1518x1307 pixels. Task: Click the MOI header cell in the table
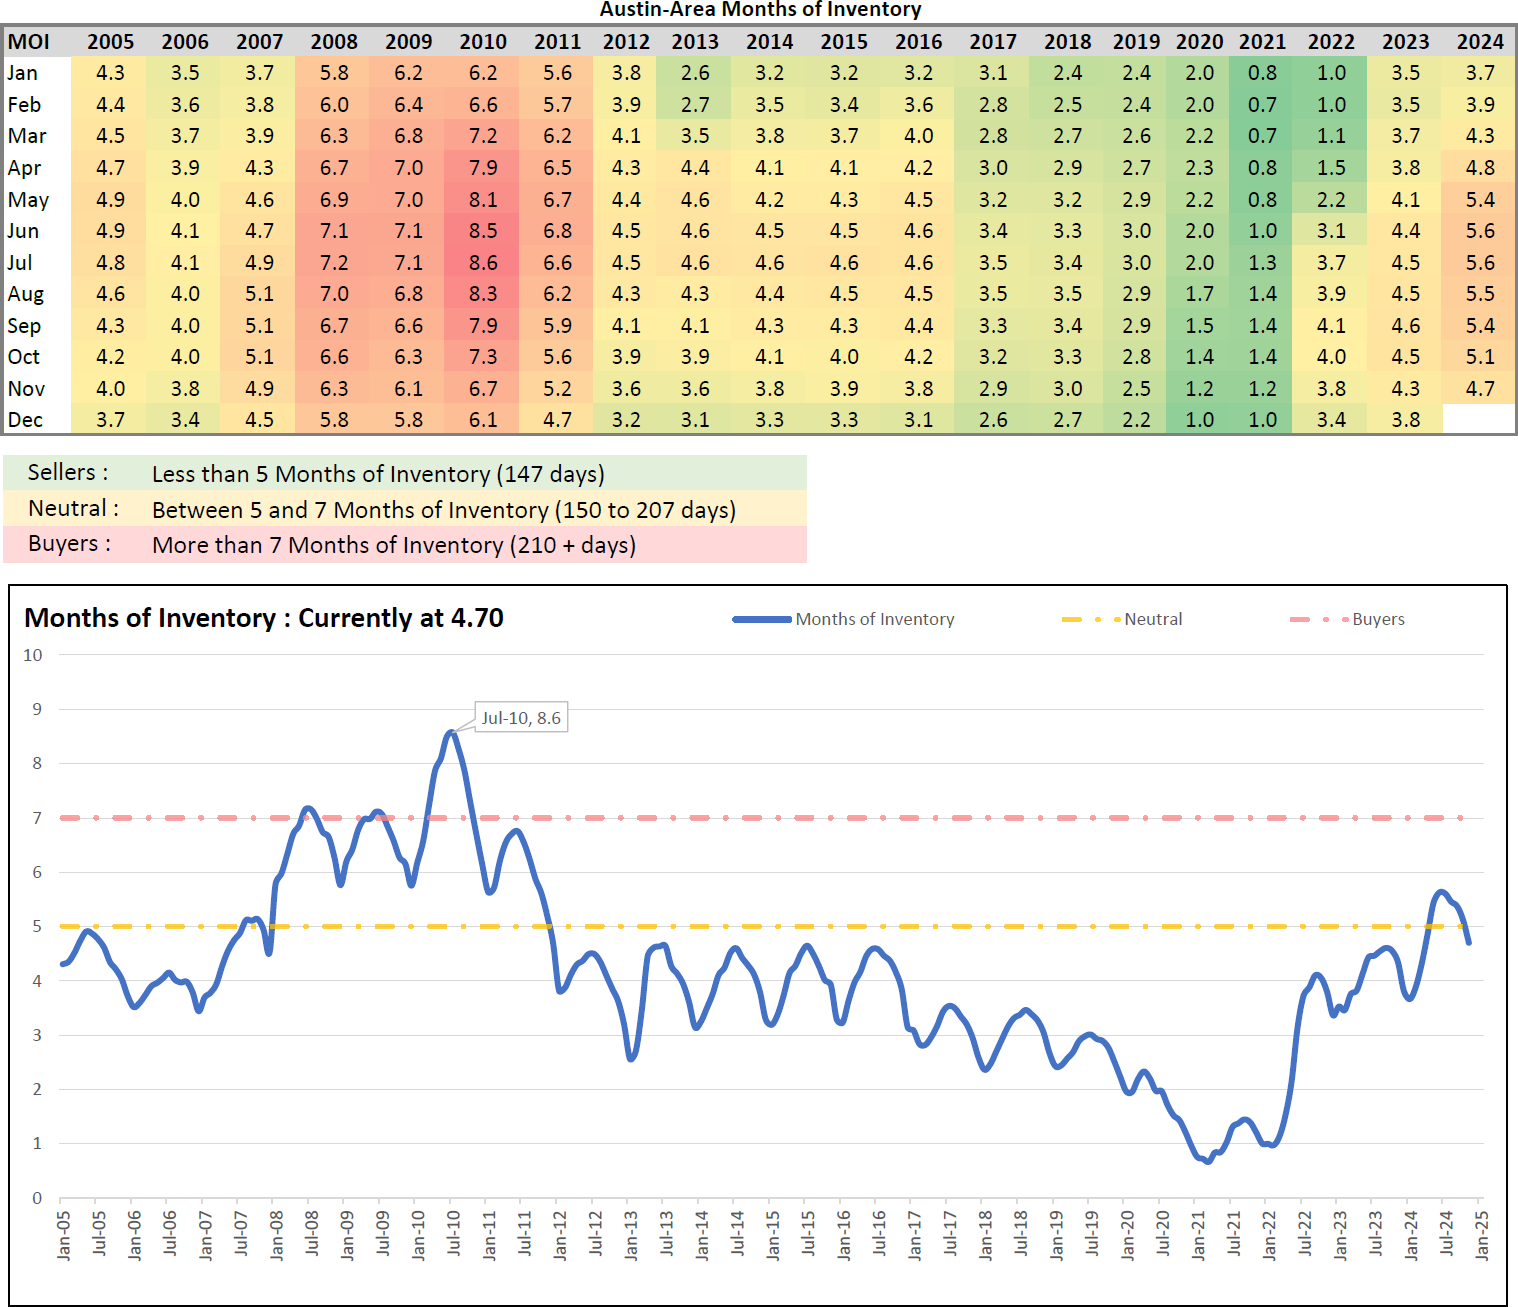click(29, 42)
